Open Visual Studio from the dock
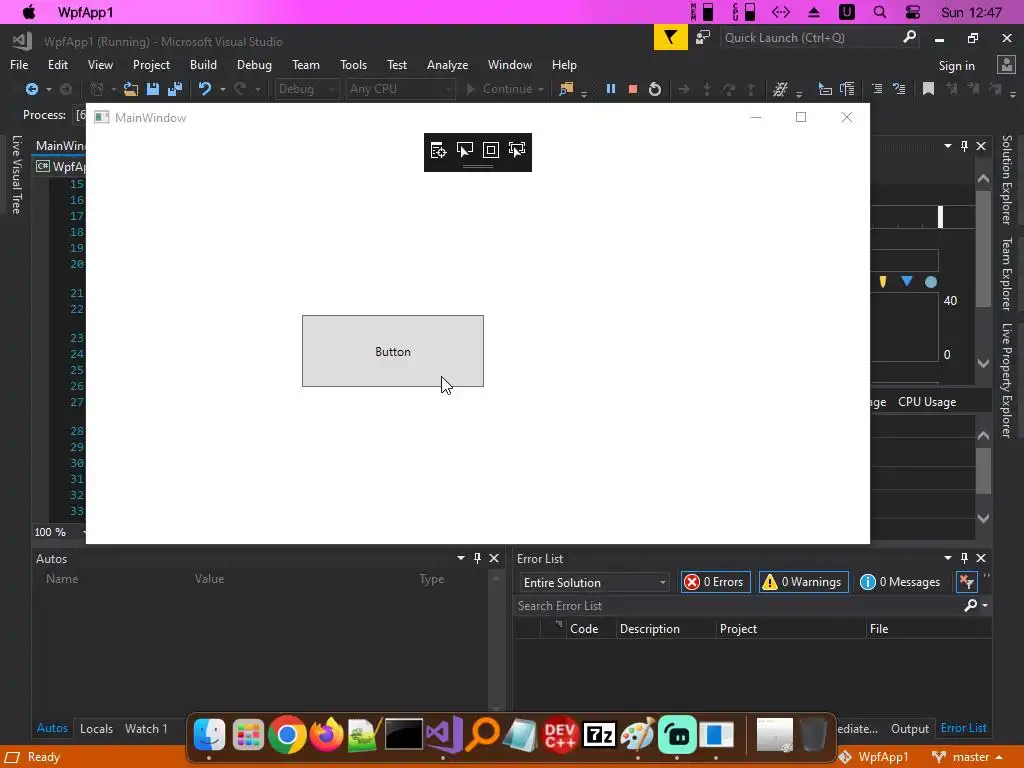Screen dimensions: 1024x768 tap(443, 735)
